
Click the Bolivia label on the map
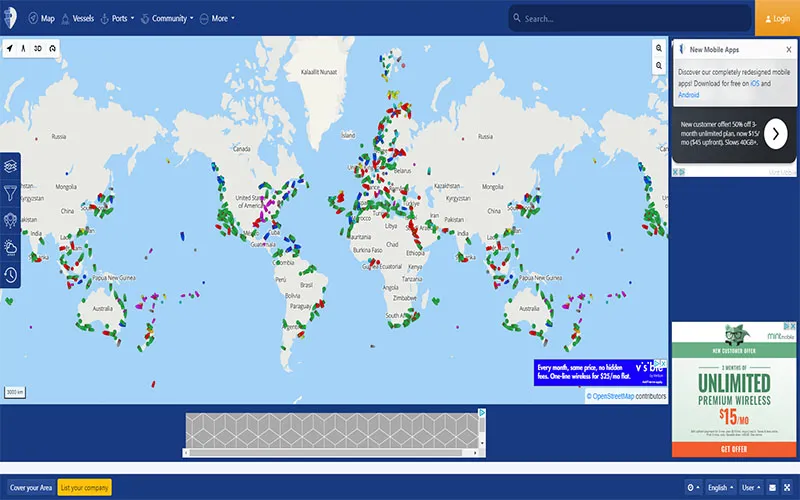click(292, 295)
